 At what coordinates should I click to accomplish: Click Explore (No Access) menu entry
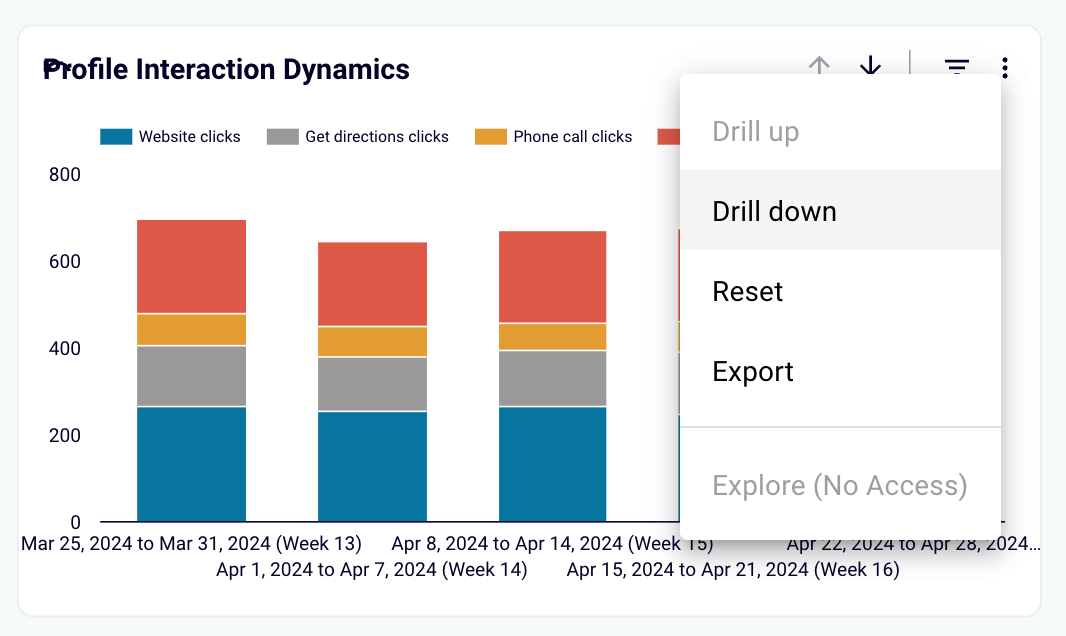(x=840, y=485)
